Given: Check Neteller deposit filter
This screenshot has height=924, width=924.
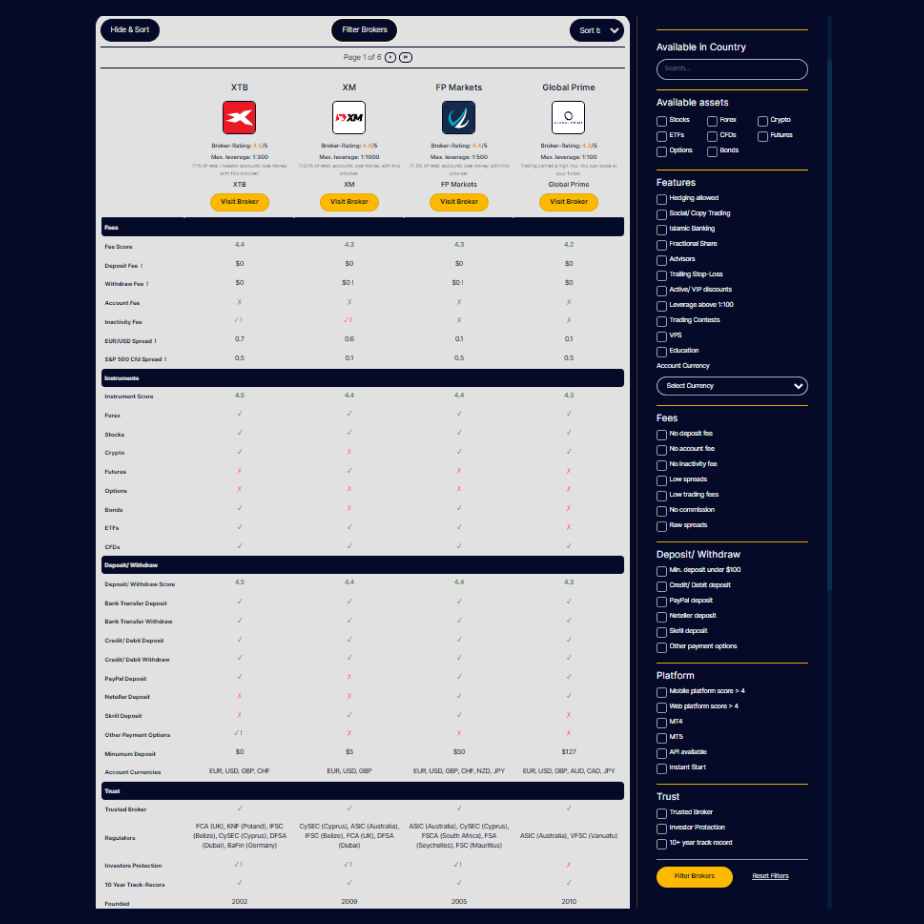Looking at the screenshot, I should pyautogui.click(x=662, y=617).
